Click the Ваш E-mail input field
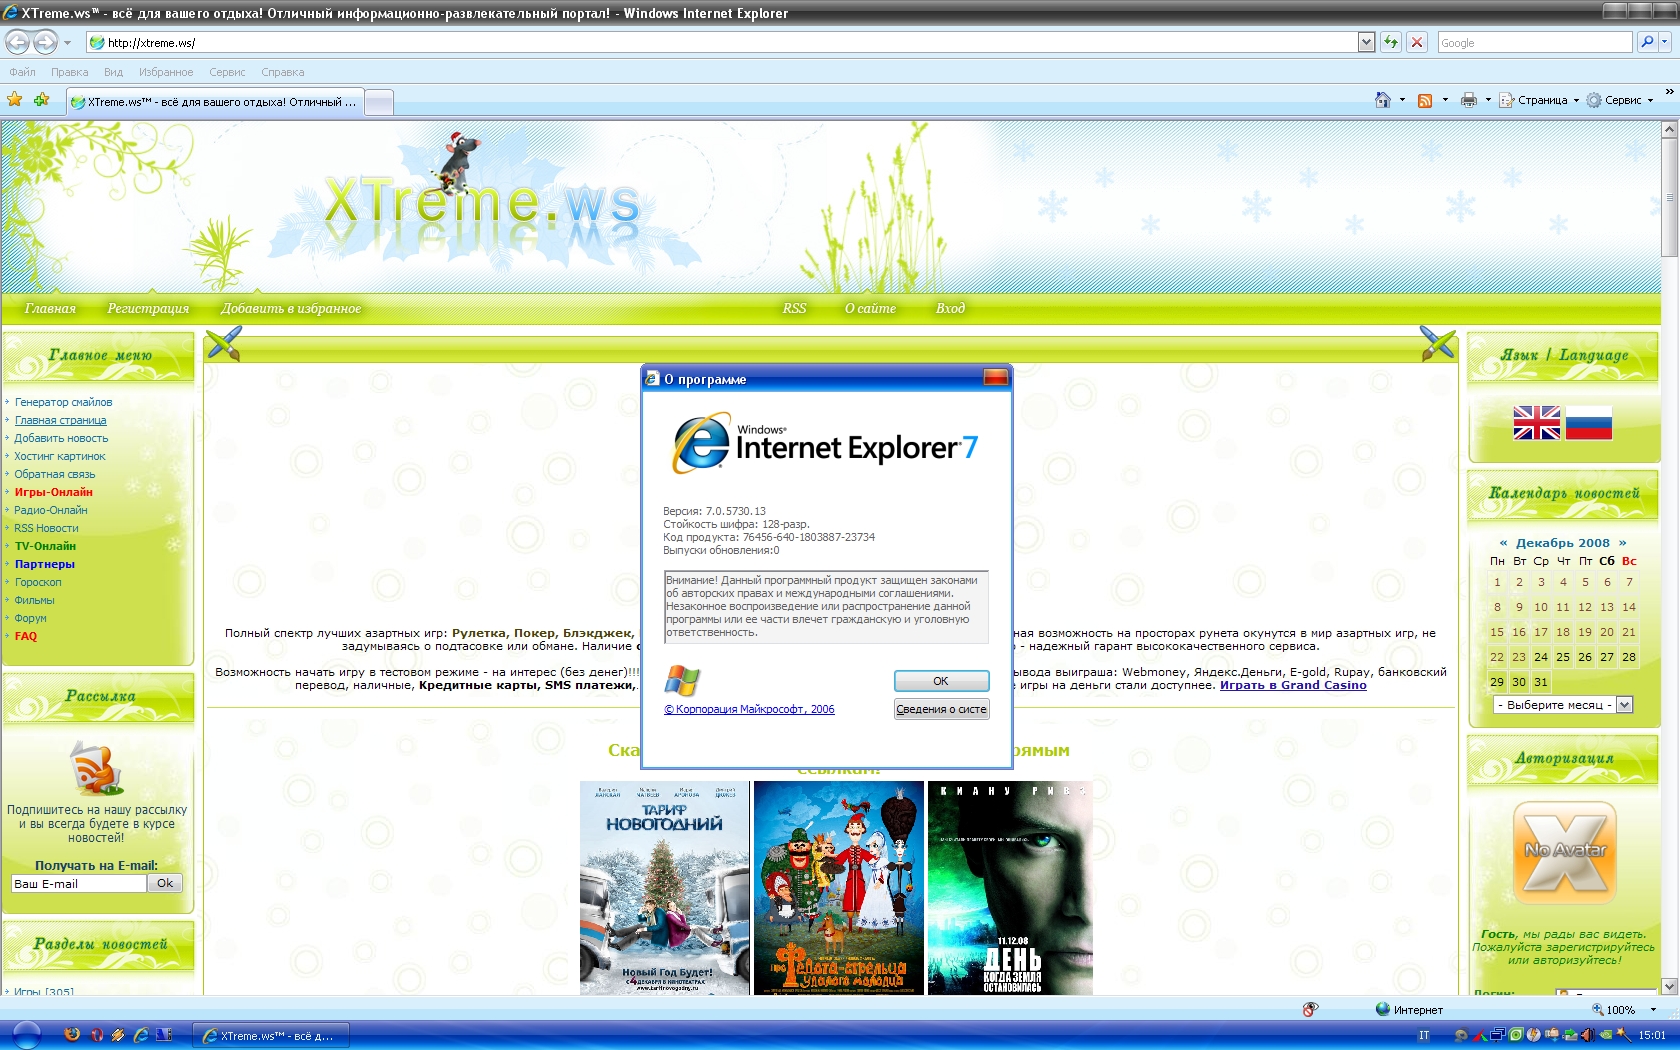Viewport: 1680px width, 1050px height. click(x=78, y=883)
